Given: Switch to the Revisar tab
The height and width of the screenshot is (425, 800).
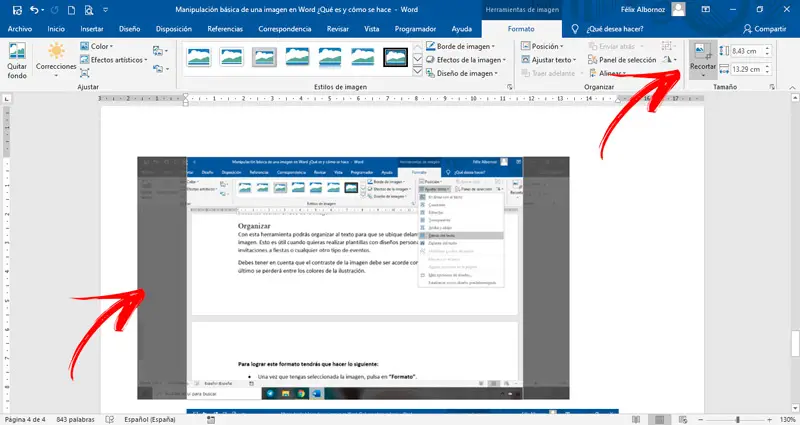Looking at the screenshot, I should (338, 29).
